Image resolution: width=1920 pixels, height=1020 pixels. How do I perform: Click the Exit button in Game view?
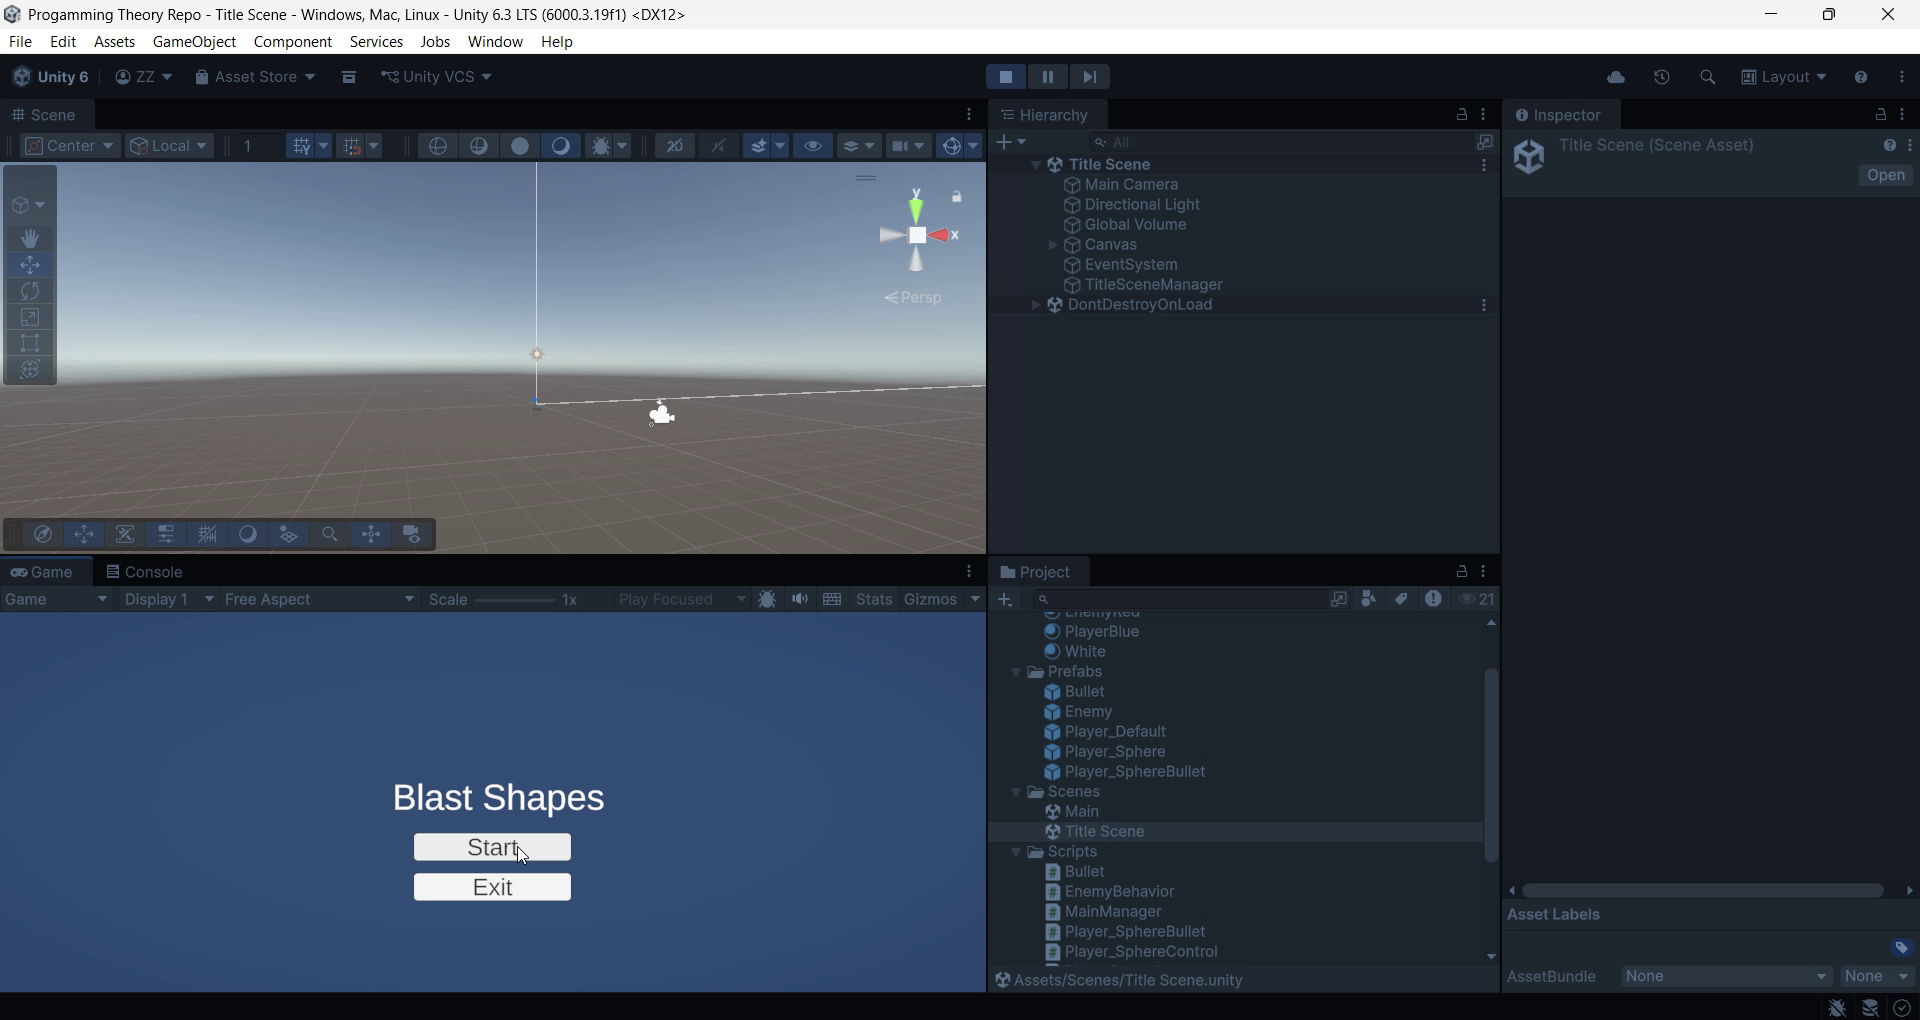pyautogui.click(x=492, y=887)
